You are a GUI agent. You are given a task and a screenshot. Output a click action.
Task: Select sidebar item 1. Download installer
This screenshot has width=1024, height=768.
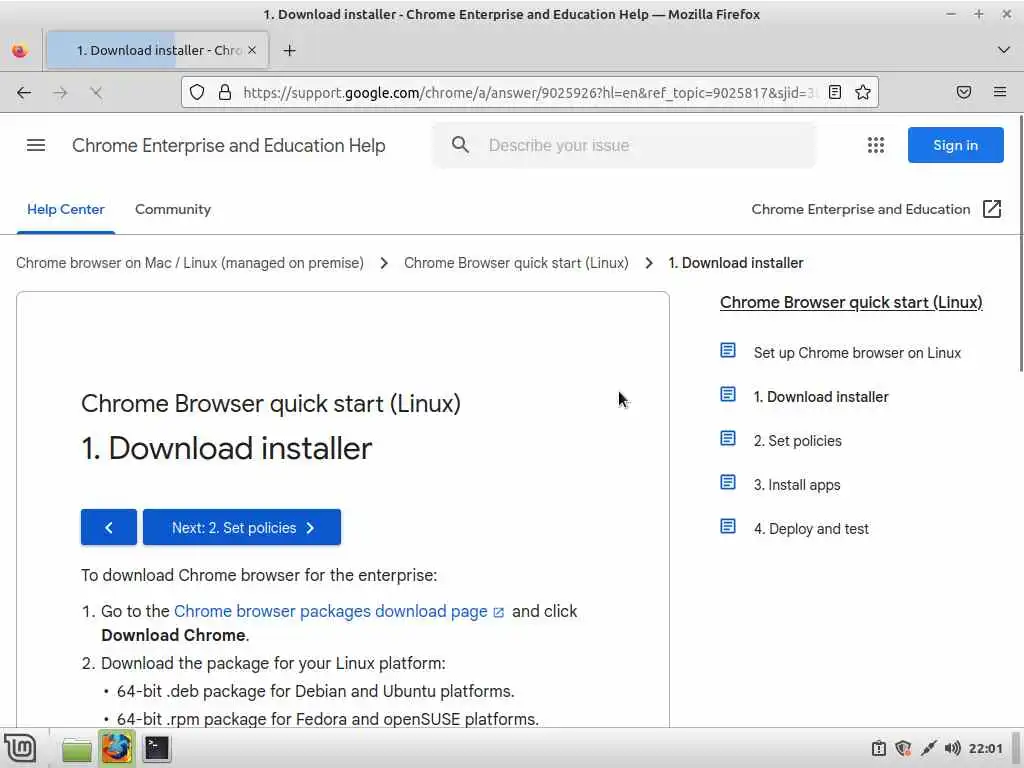click(x=821, y=397)
